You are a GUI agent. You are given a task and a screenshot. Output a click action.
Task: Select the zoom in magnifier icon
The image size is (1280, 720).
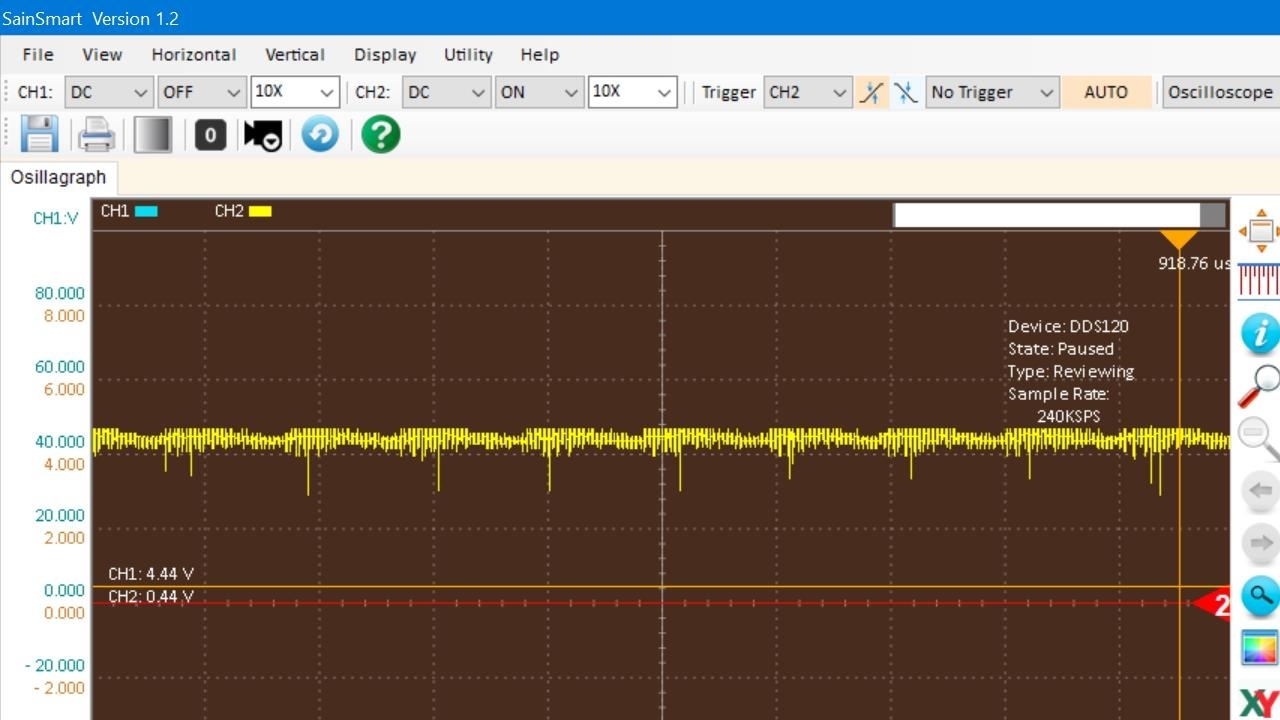1260,385
